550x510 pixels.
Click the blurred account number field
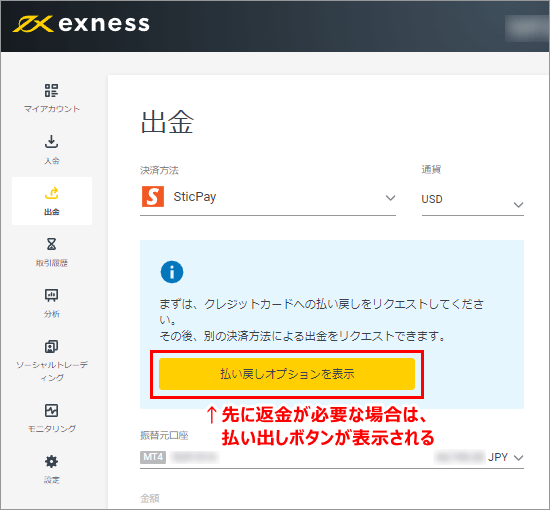(195, 457)
